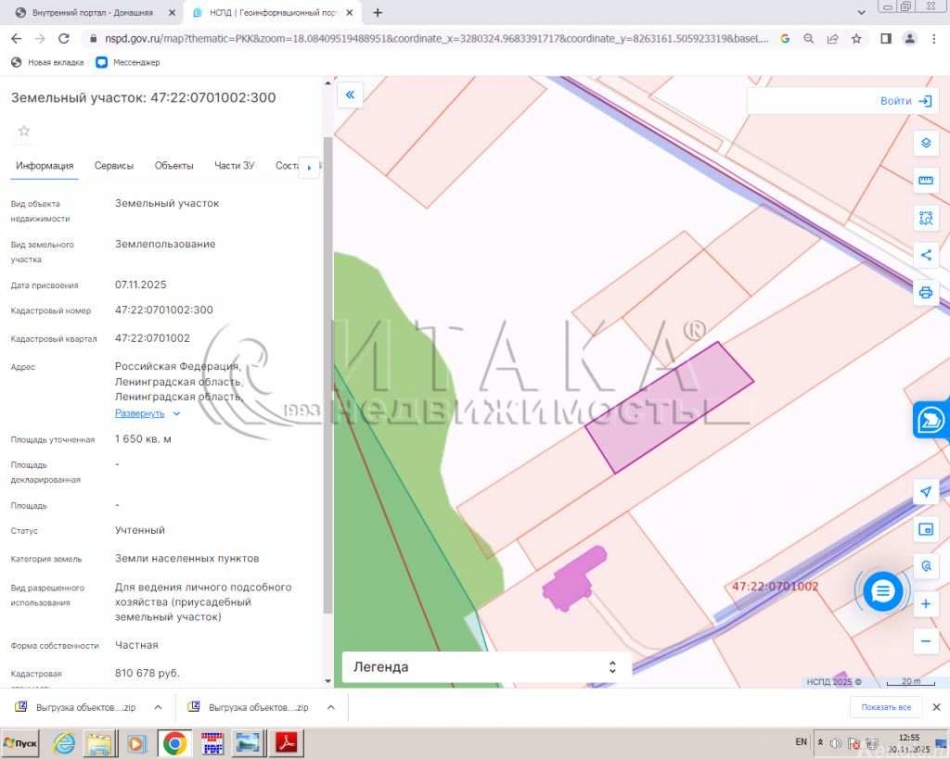Click the browser address bar
This screenshot has width=950, height=759.
400,37
